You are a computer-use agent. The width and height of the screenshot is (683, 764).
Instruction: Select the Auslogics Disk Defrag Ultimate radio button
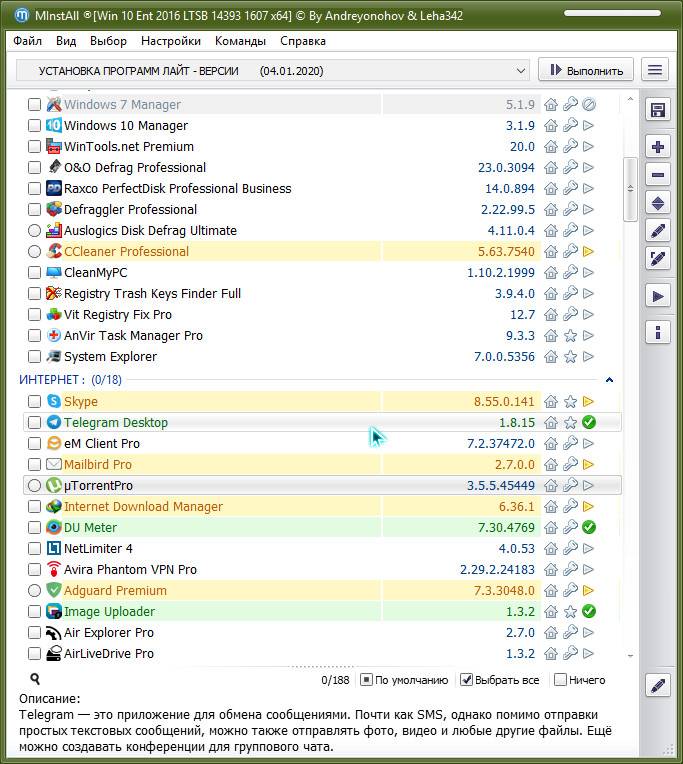(34, 230)
